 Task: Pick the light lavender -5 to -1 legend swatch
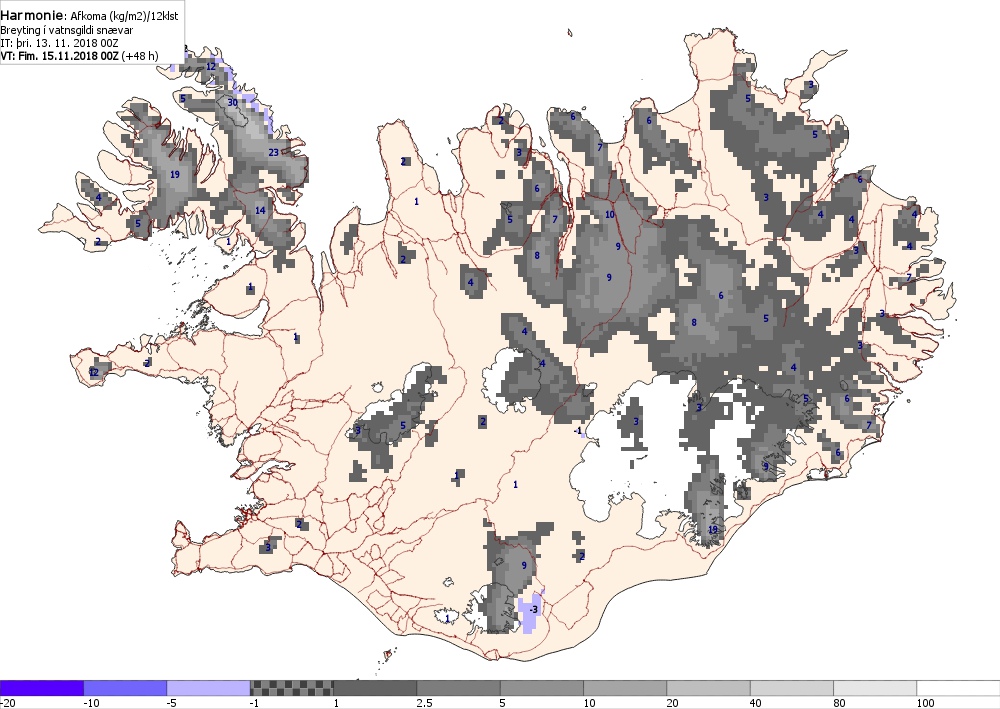[209, 688]
